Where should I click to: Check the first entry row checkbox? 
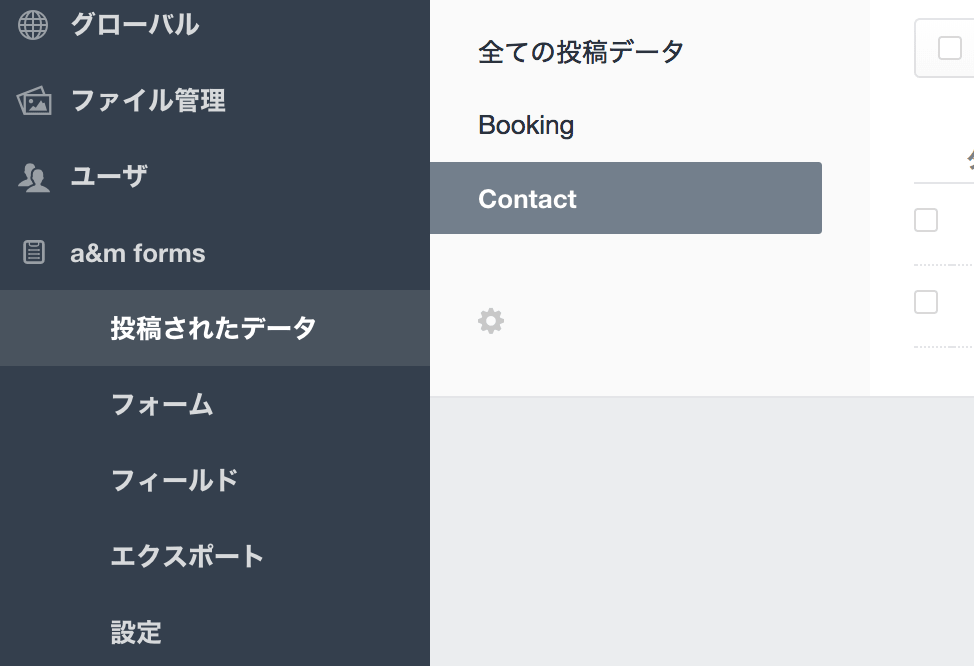click(x=926, y=220)
